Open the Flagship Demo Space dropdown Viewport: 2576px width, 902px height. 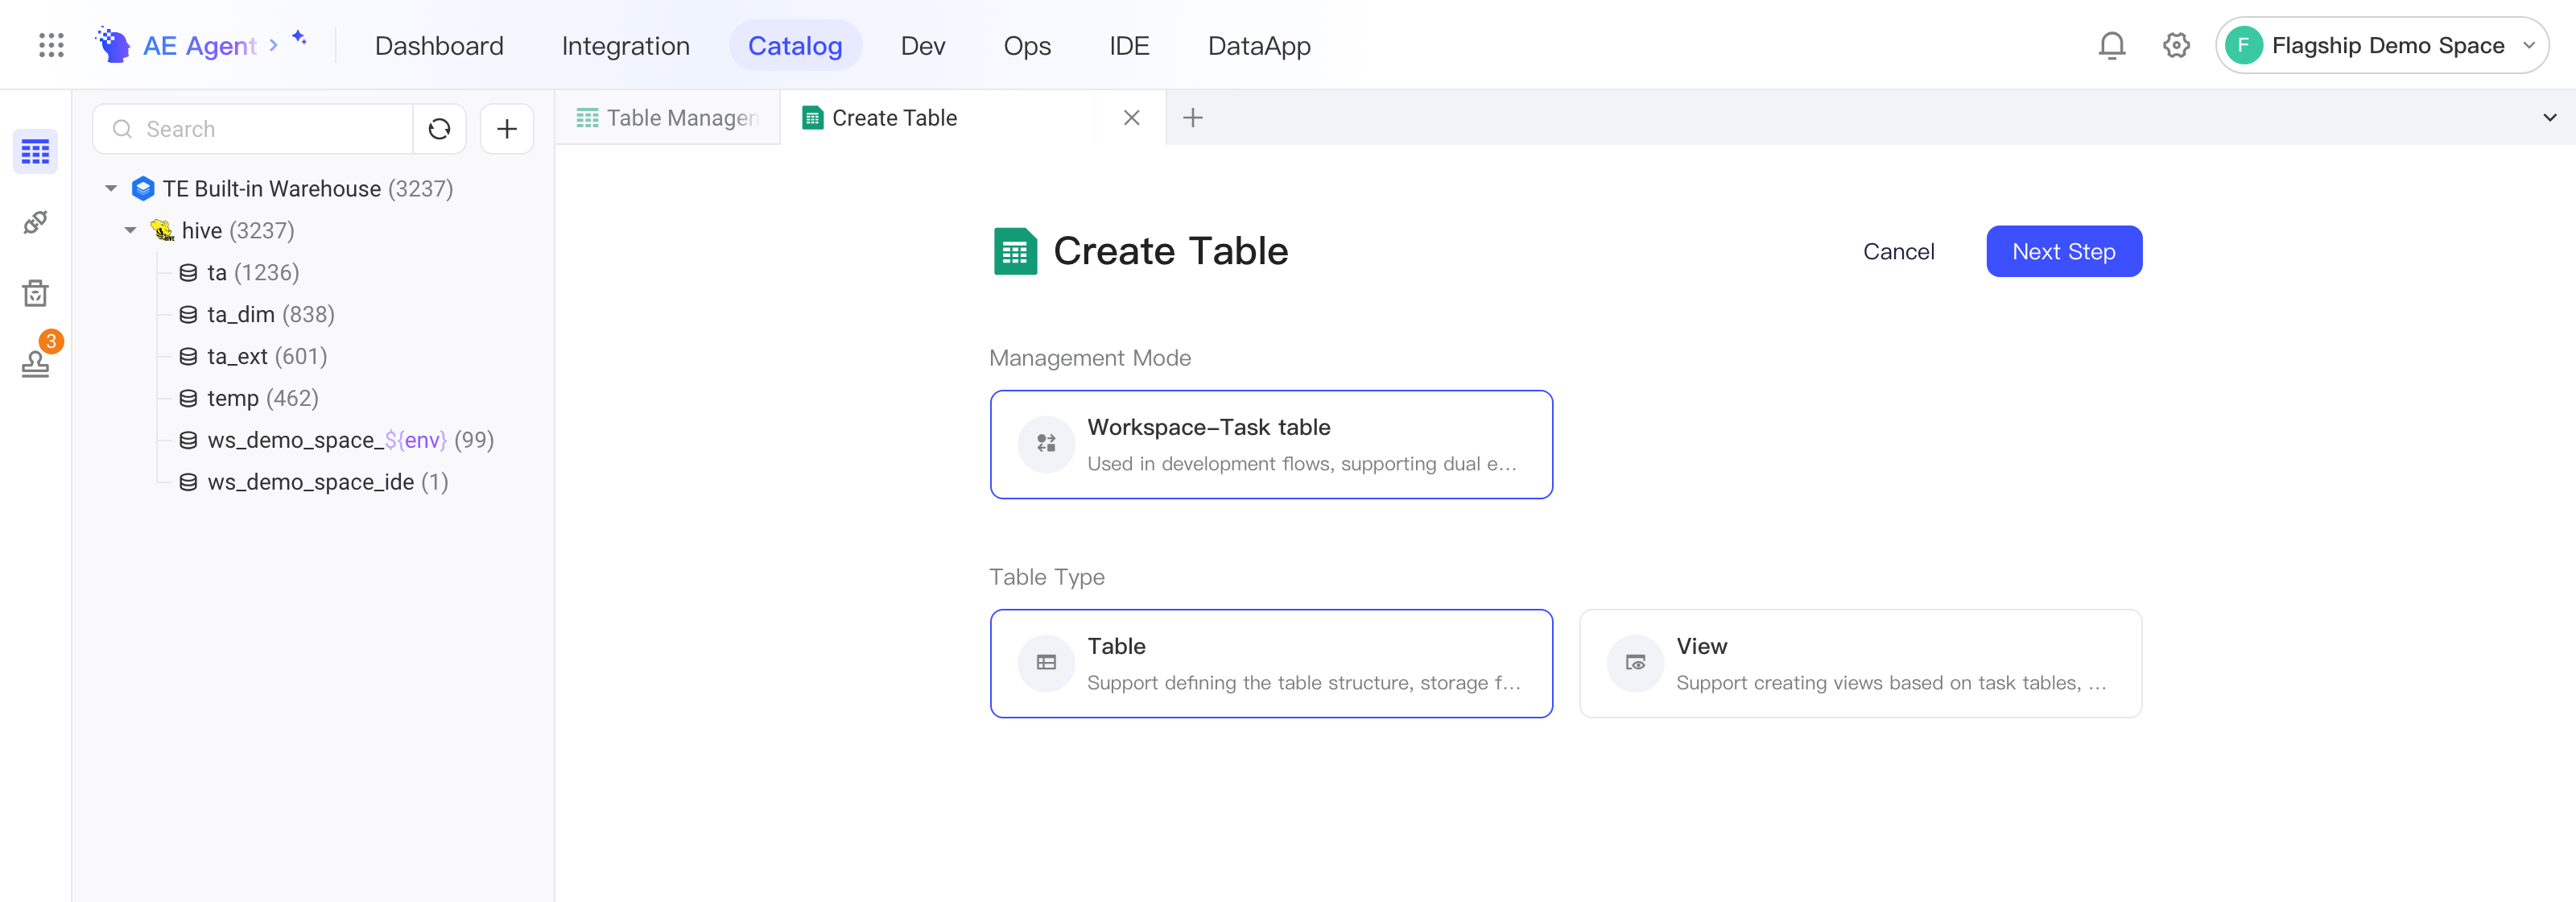[2381, 45]
